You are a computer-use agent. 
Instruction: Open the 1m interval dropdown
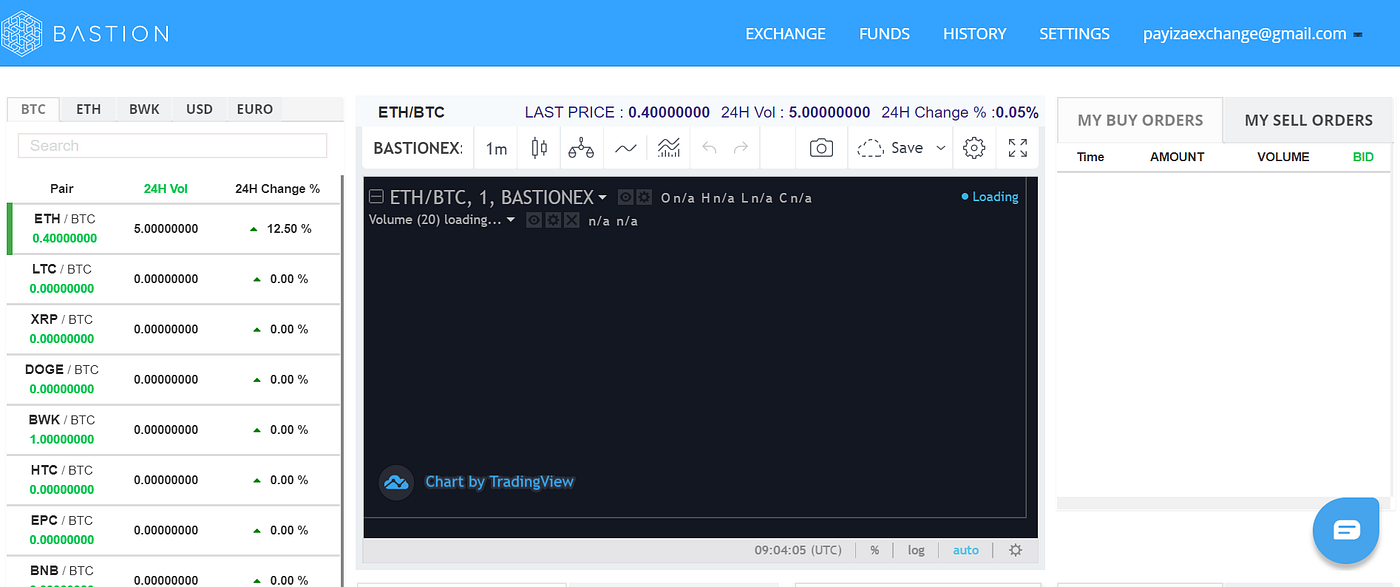coord(496,148)
